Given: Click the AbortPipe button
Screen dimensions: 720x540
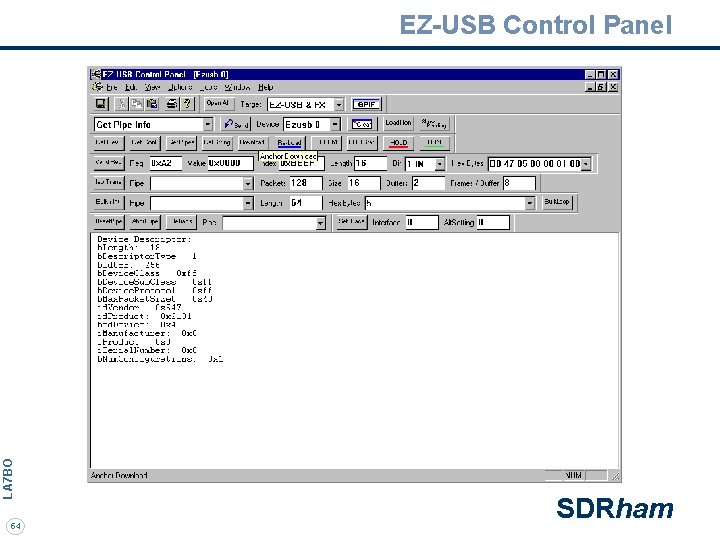Looking at the screenshot, I should pyautogui.click(x=145, y=222).
